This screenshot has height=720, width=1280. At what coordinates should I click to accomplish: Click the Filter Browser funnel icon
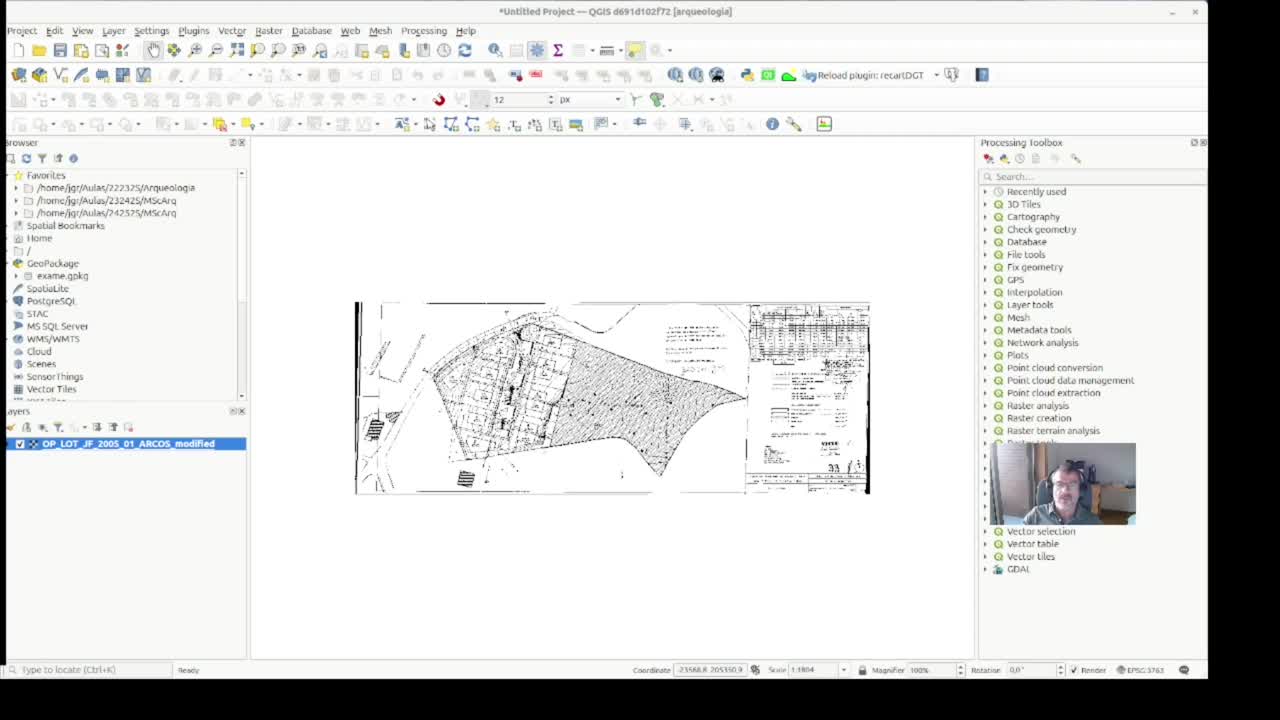click(x=42, y=158)
